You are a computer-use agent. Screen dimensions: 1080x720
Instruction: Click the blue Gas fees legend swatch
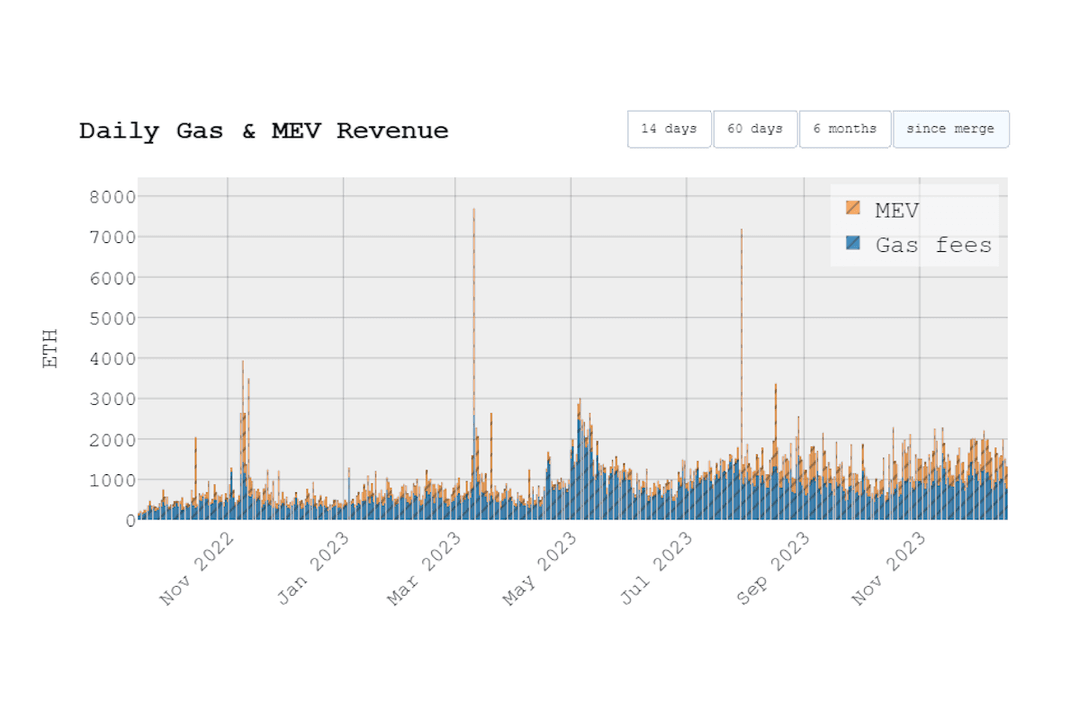click(853, 243)
